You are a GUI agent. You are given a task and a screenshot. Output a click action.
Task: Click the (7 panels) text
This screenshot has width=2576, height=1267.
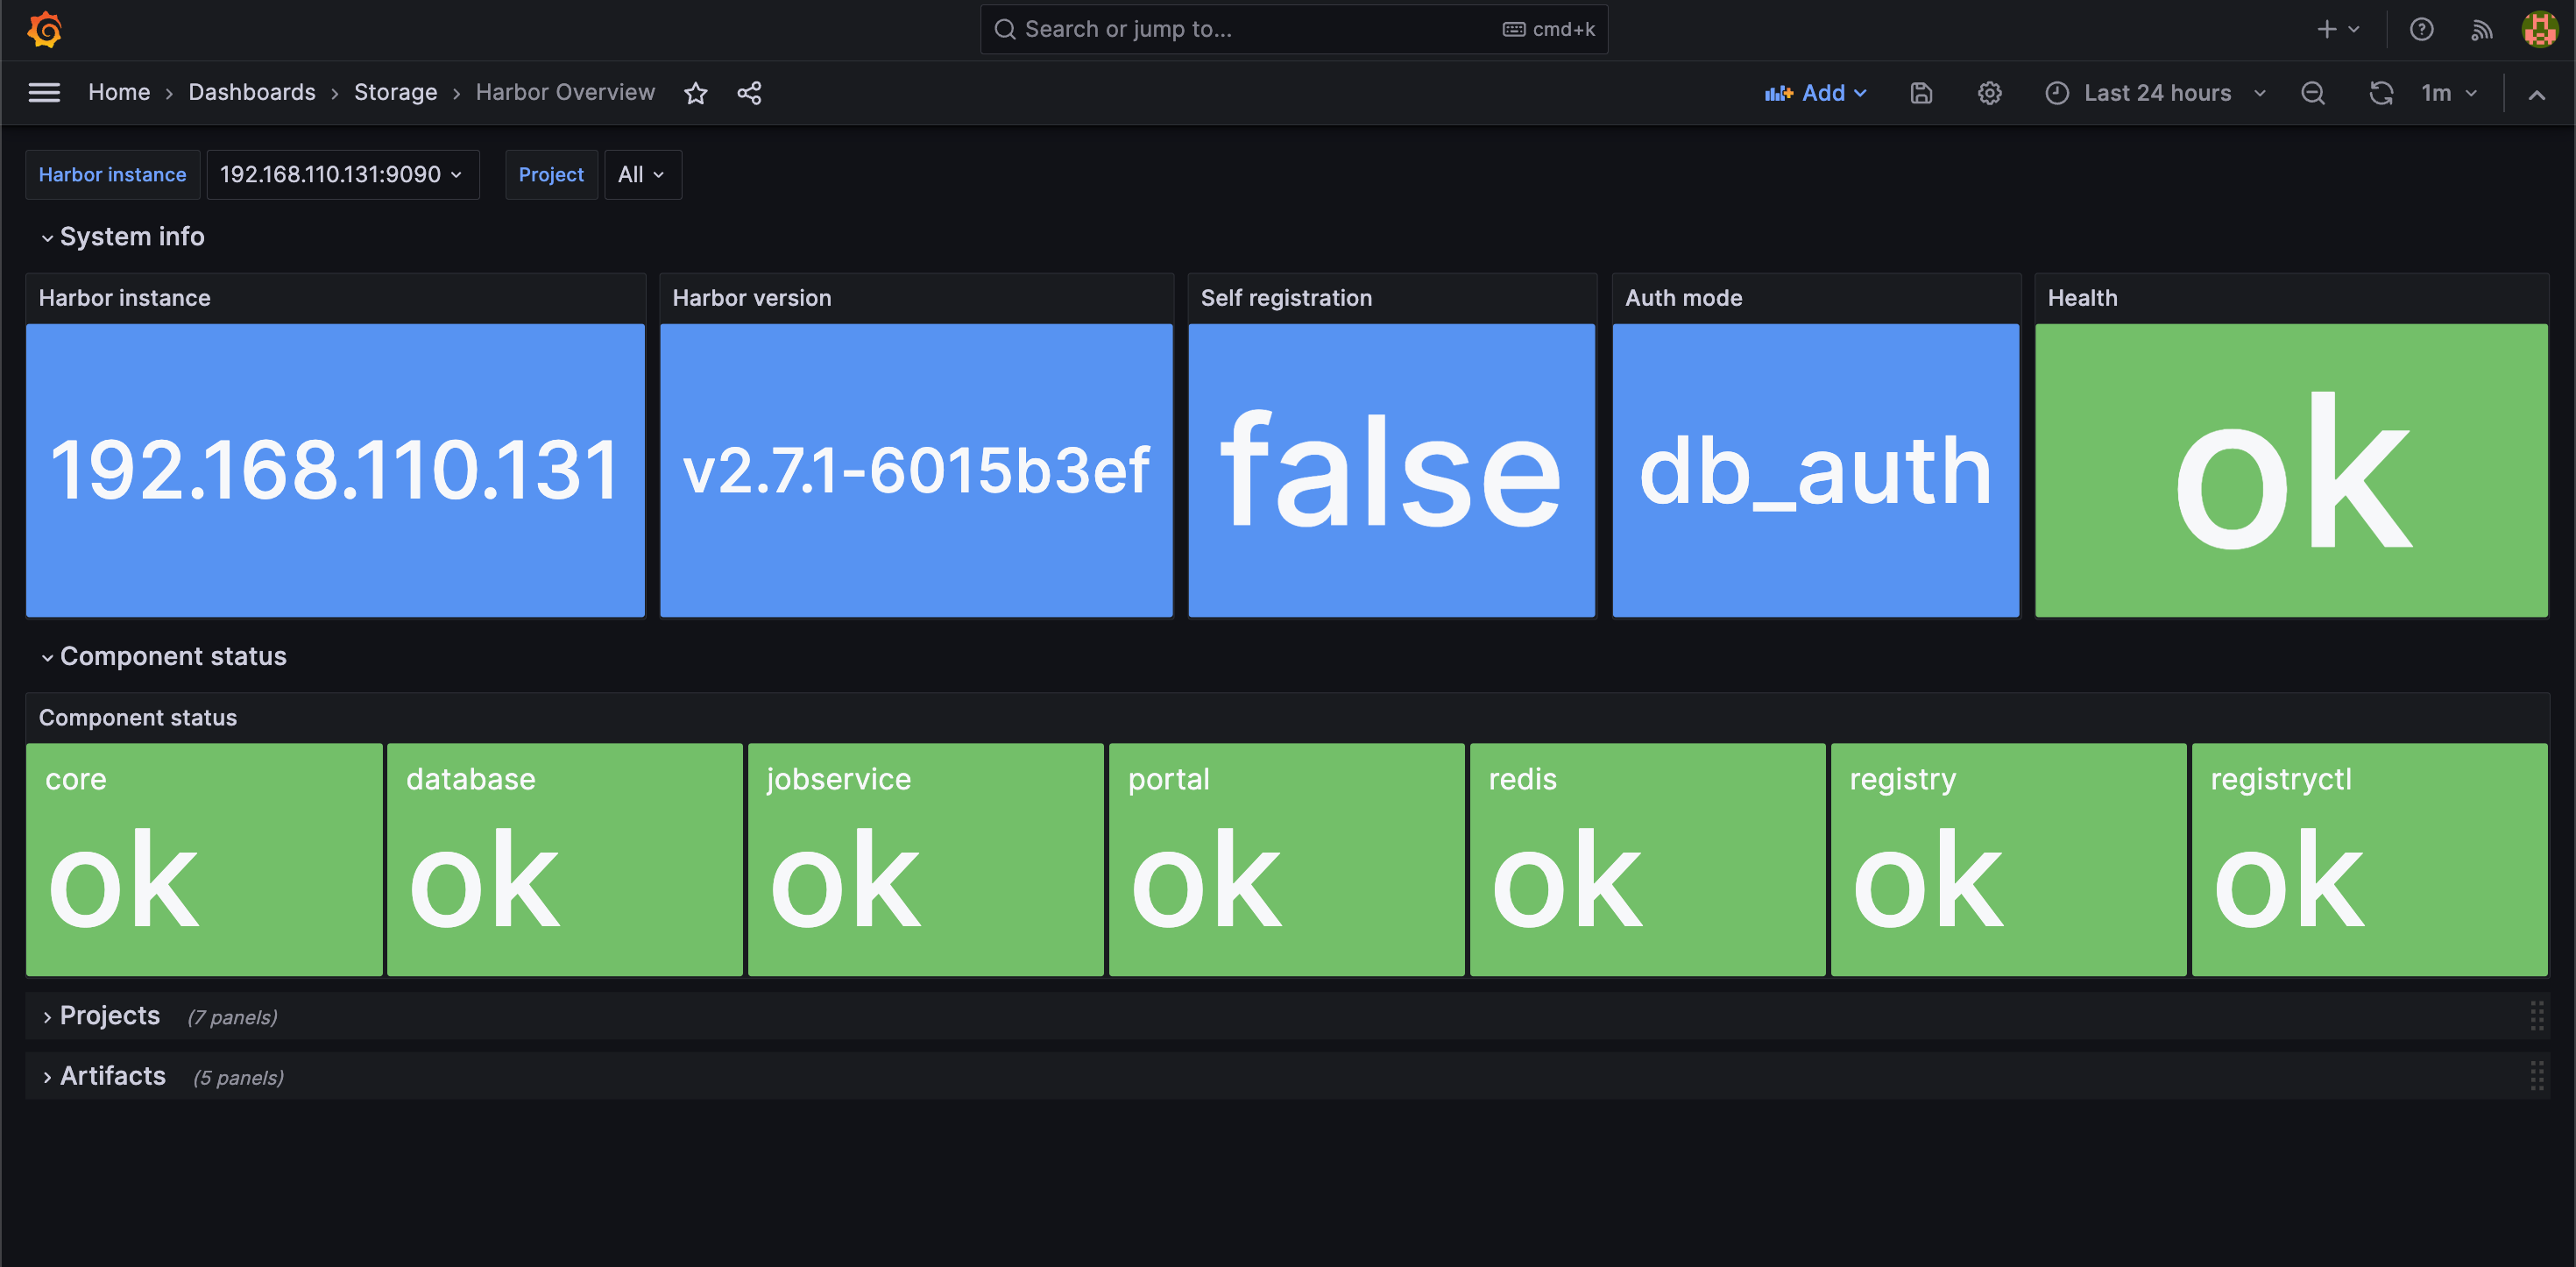[x=232, y=1018]
